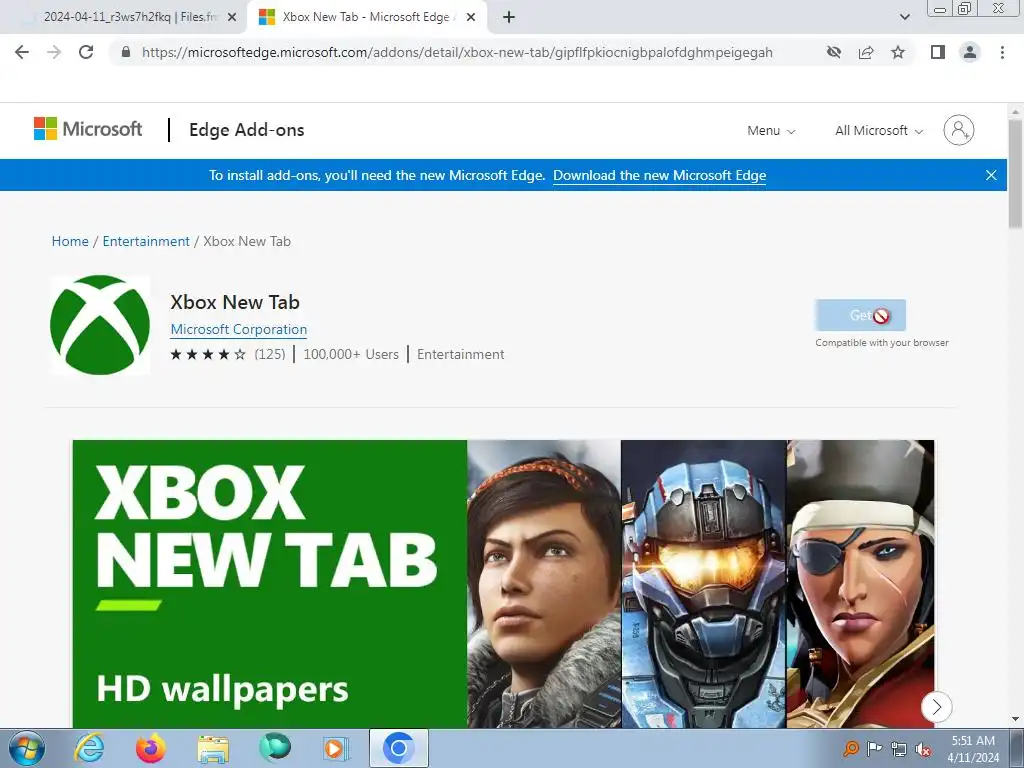Select the Xbox New Tab - Microsoft Edge tab
1024x768 pixels.
pos(367,18)
